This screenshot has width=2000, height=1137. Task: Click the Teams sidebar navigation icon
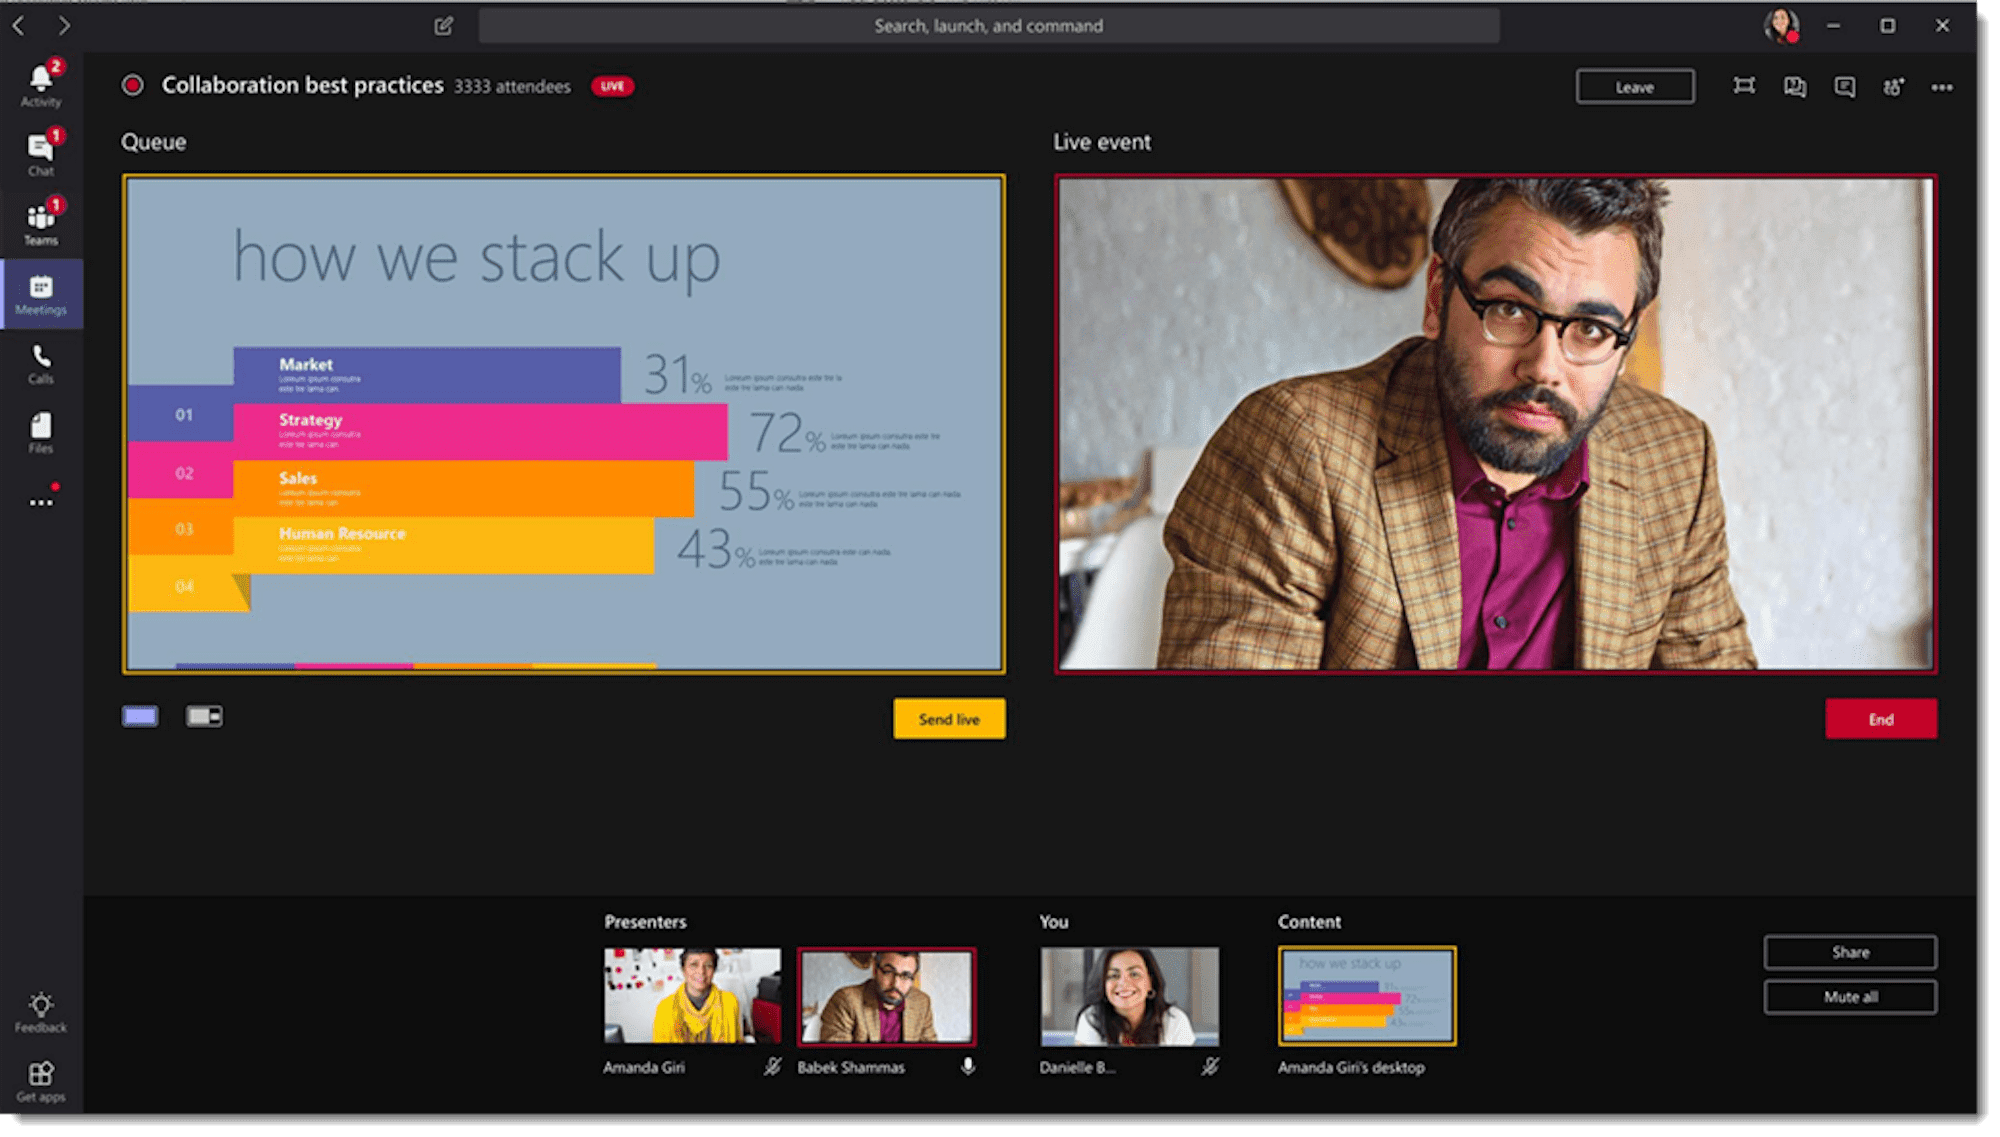click(37, 222)
